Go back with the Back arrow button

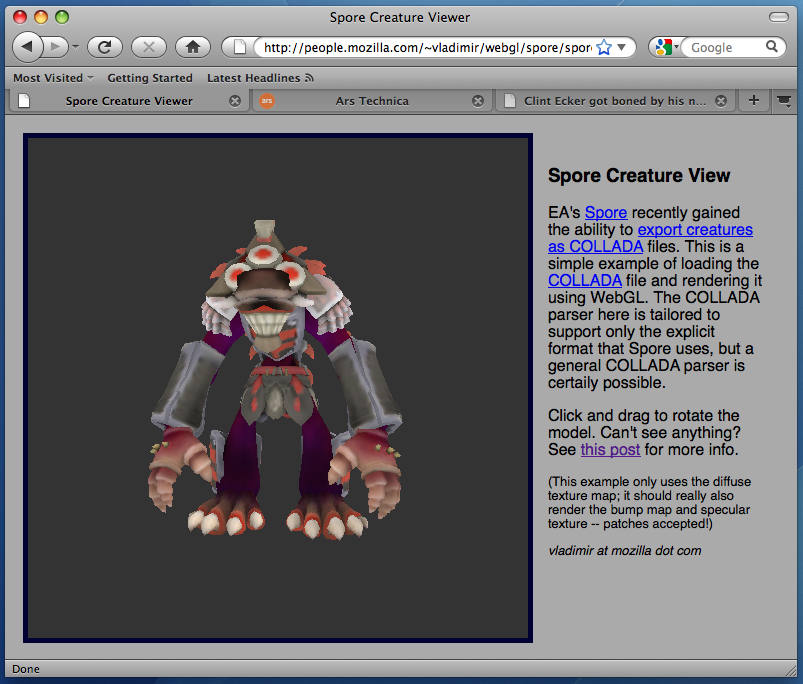pyautogui.click(x=27, y=47)
